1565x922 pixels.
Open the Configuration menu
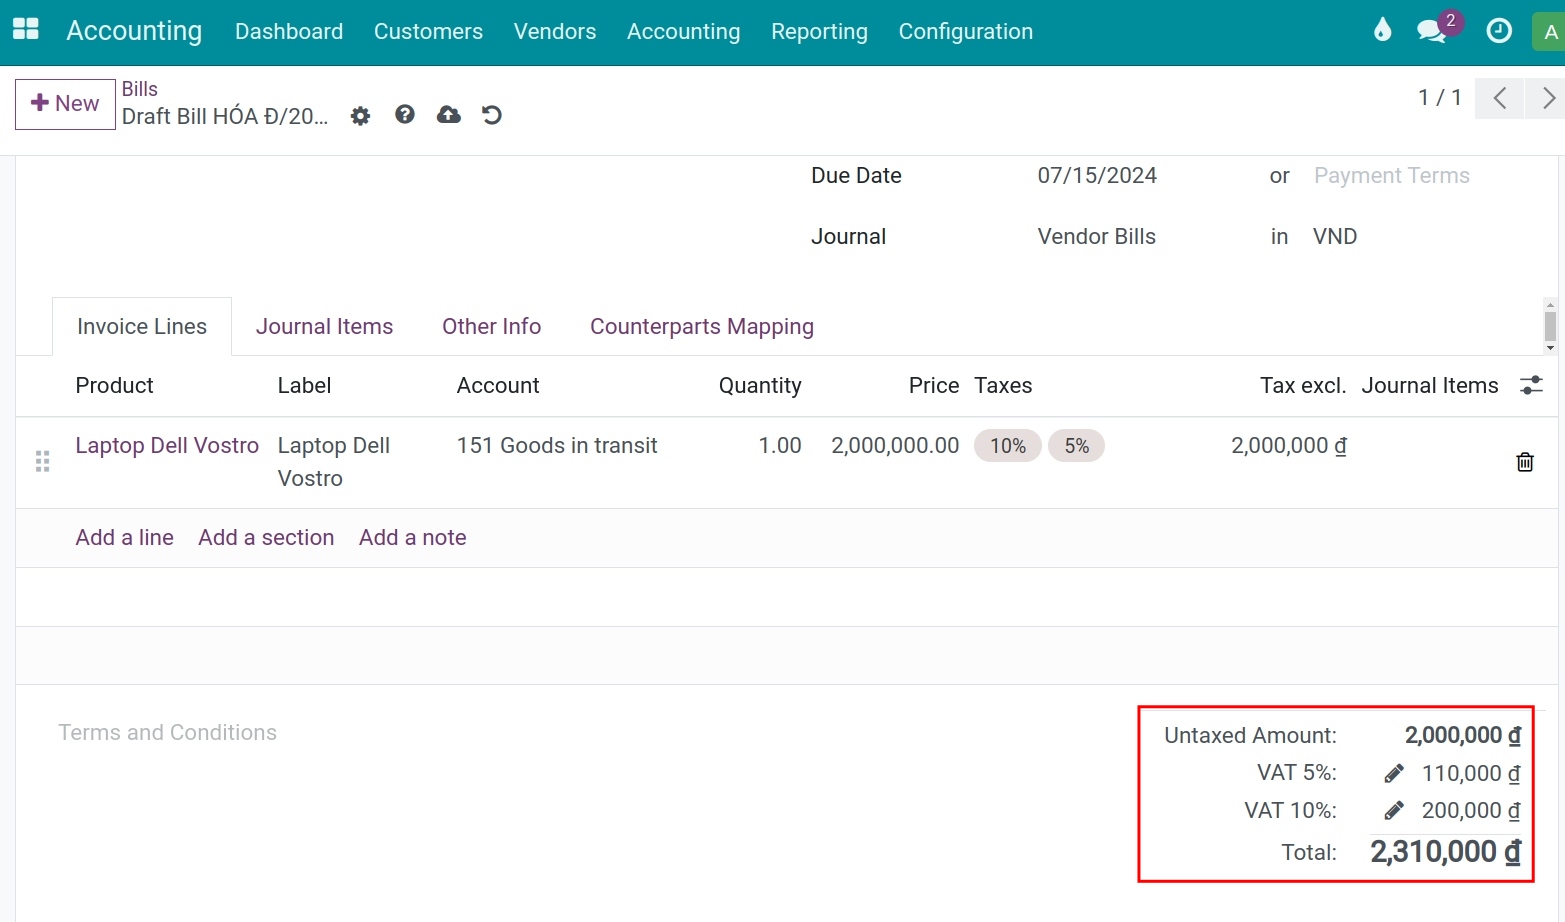click(x=966, y=31)
